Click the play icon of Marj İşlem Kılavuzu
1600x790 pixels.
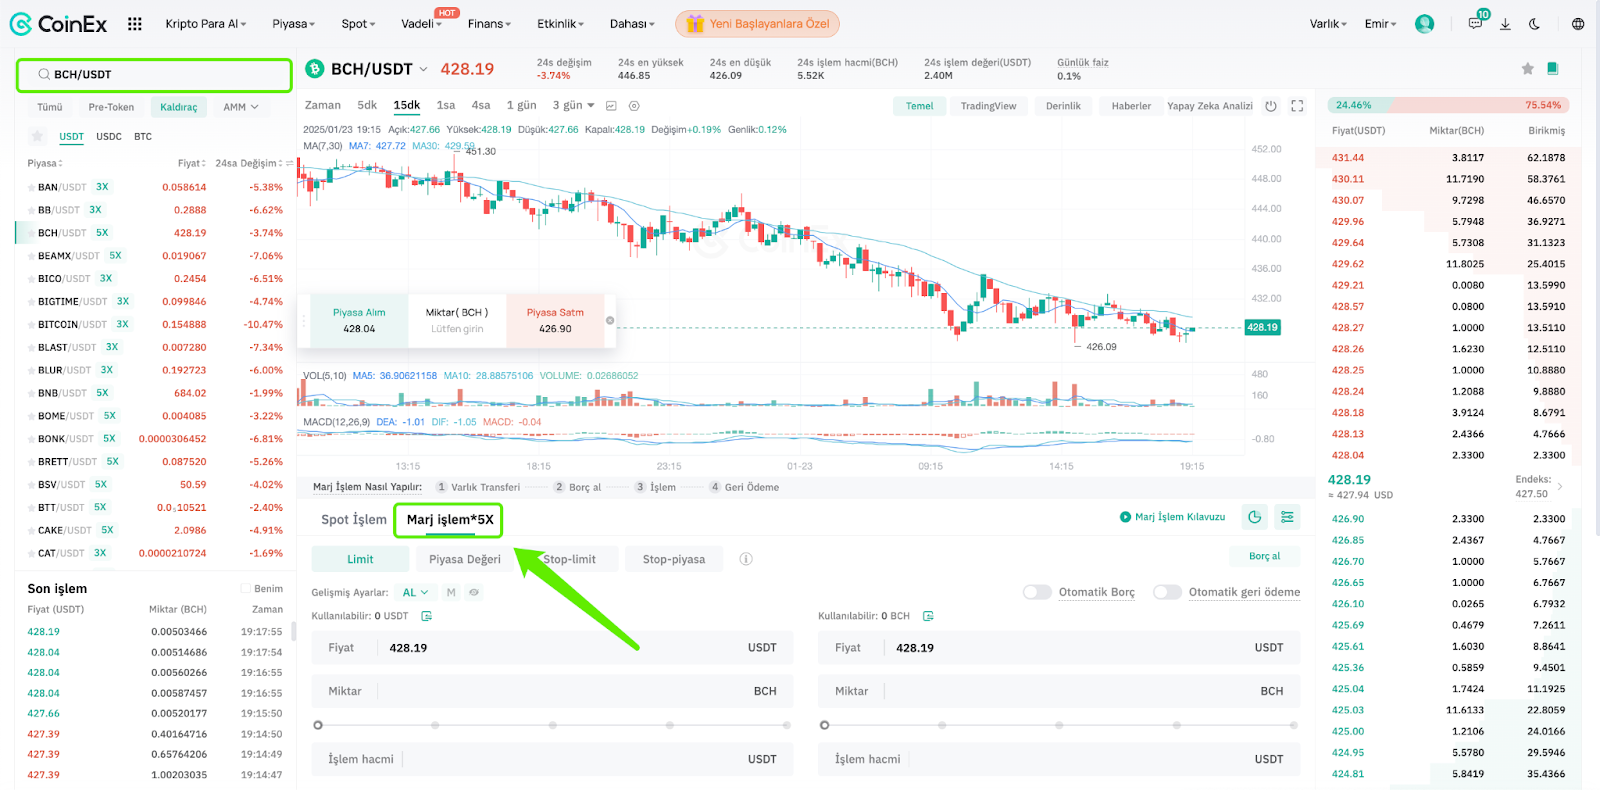click(x=1125, y=517)
